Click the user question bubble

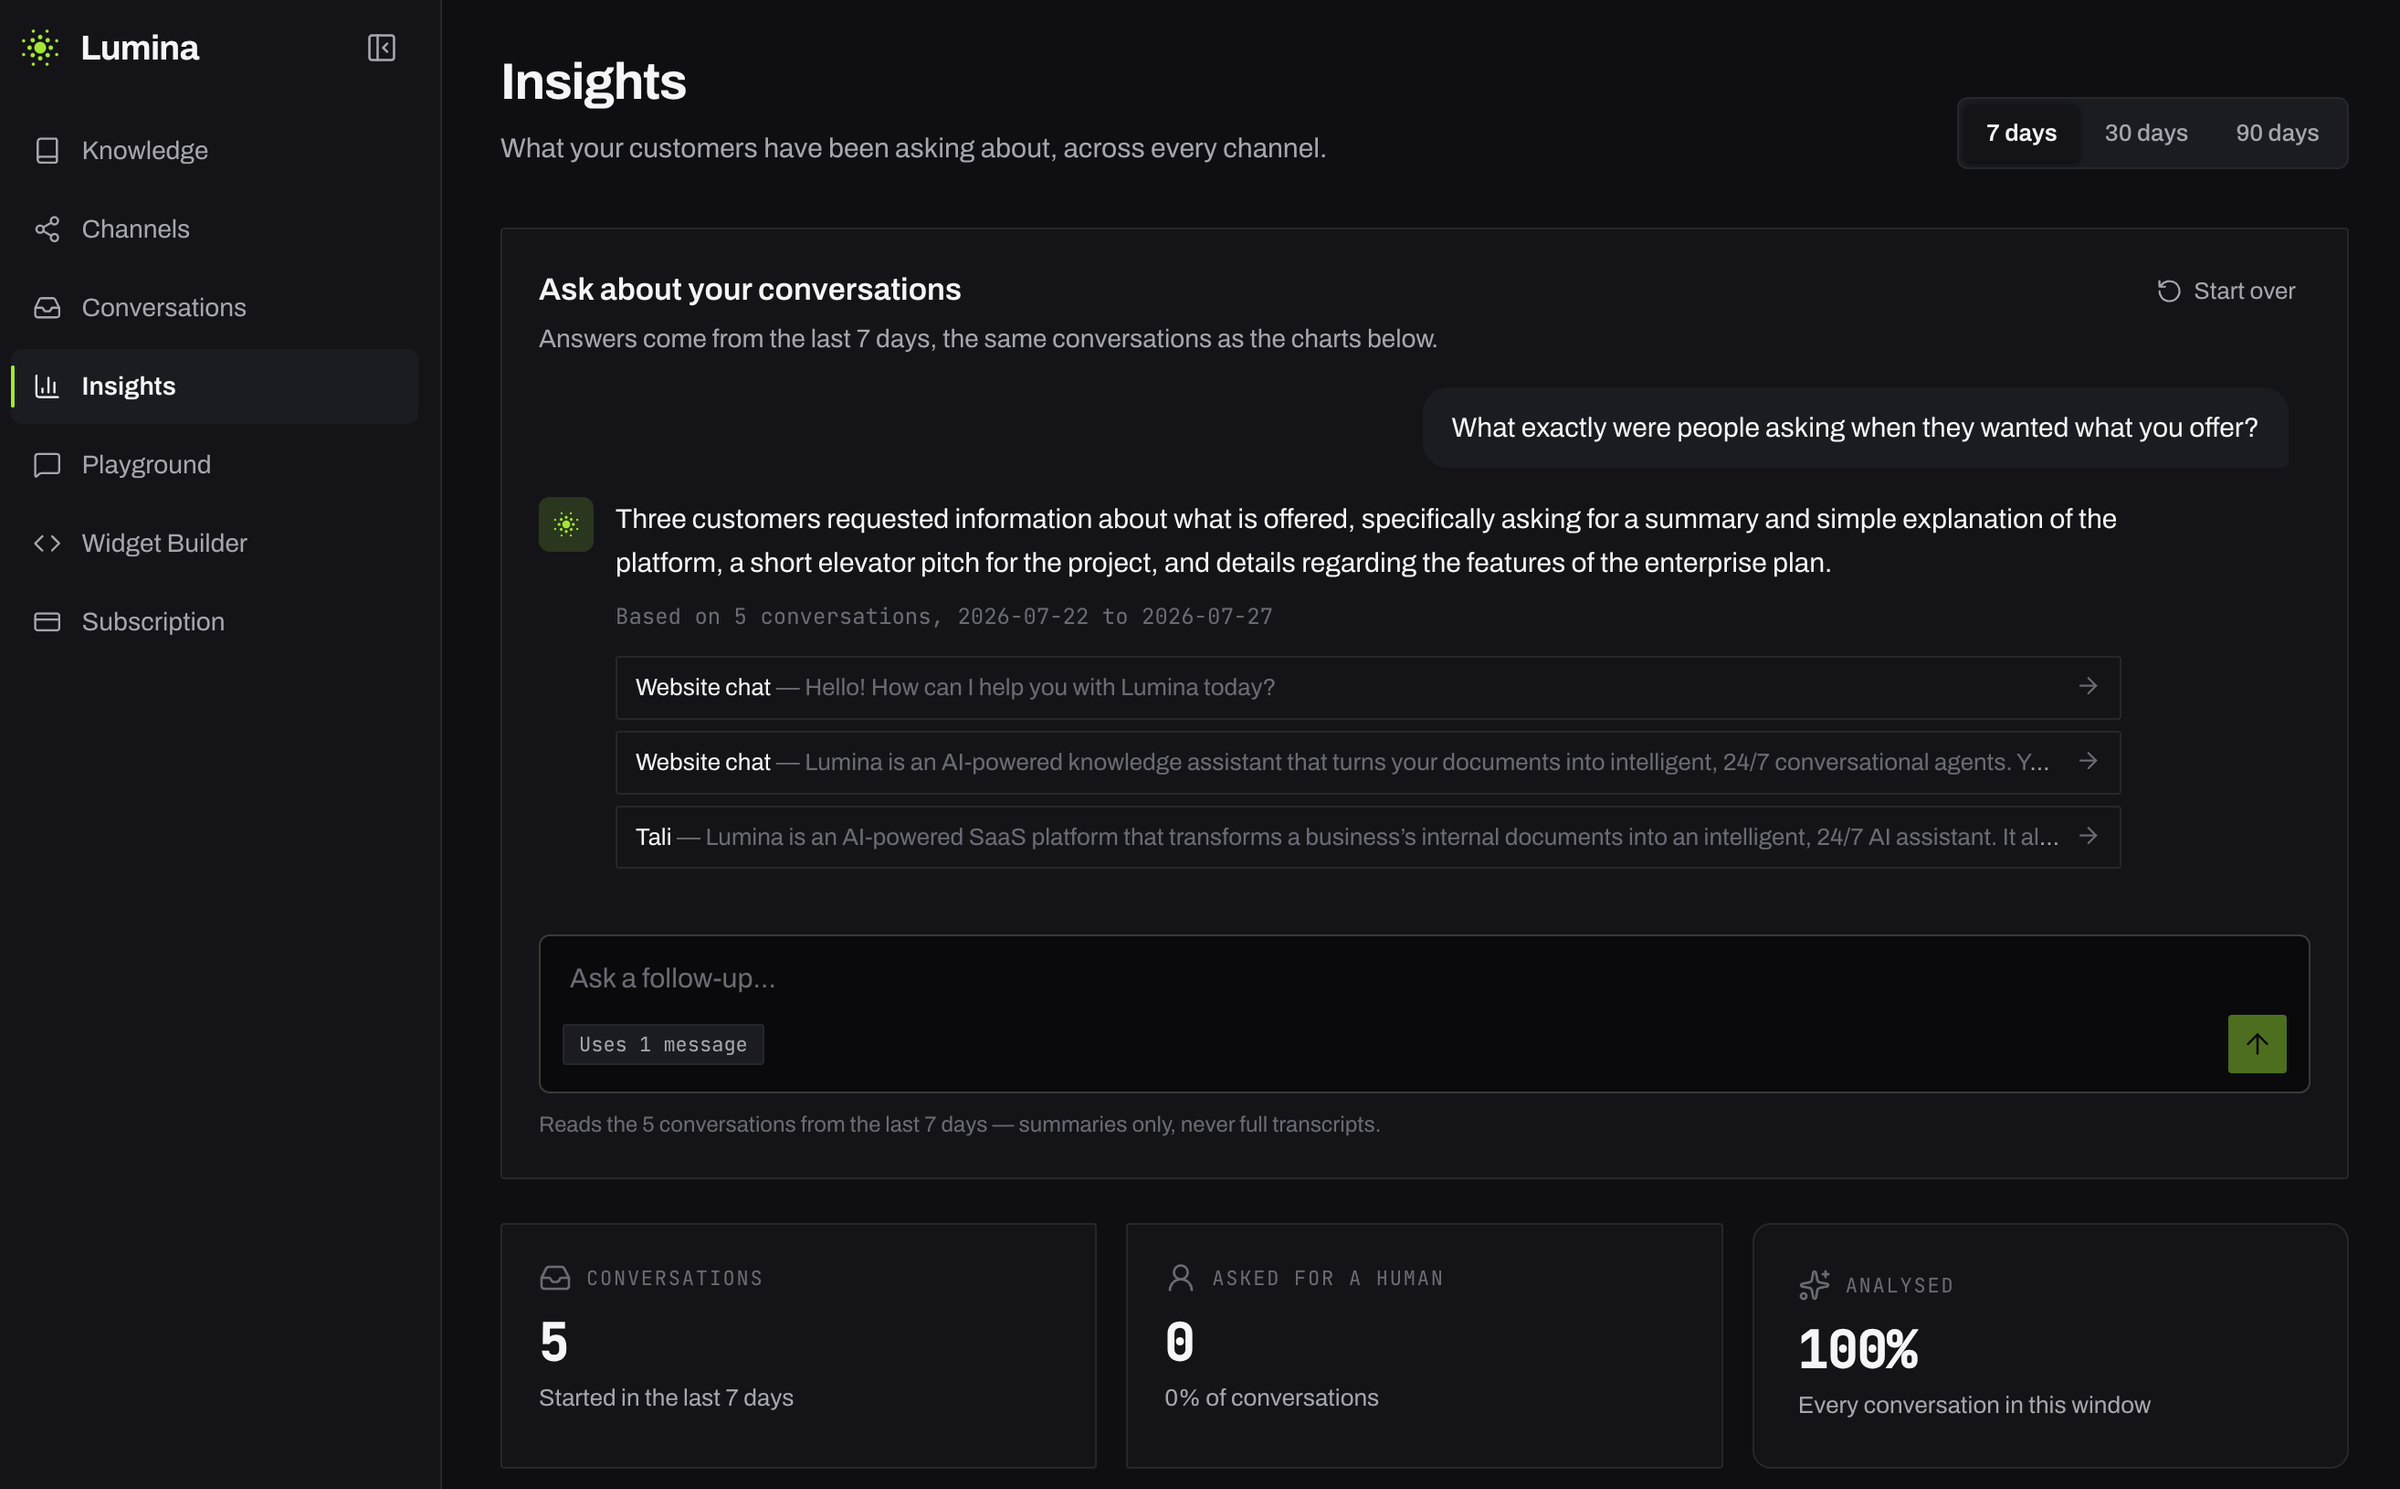(1855, 428)
